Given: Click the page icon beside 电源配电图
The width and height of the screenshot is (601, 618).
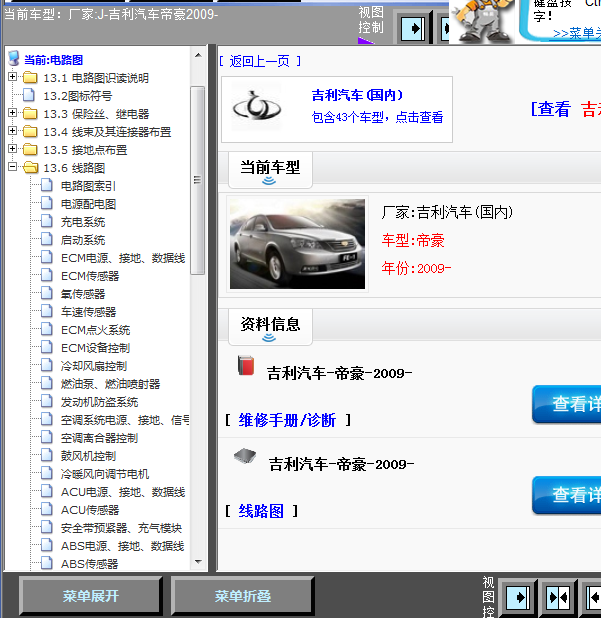Looking at the screenshot, I should coord(47,203).
